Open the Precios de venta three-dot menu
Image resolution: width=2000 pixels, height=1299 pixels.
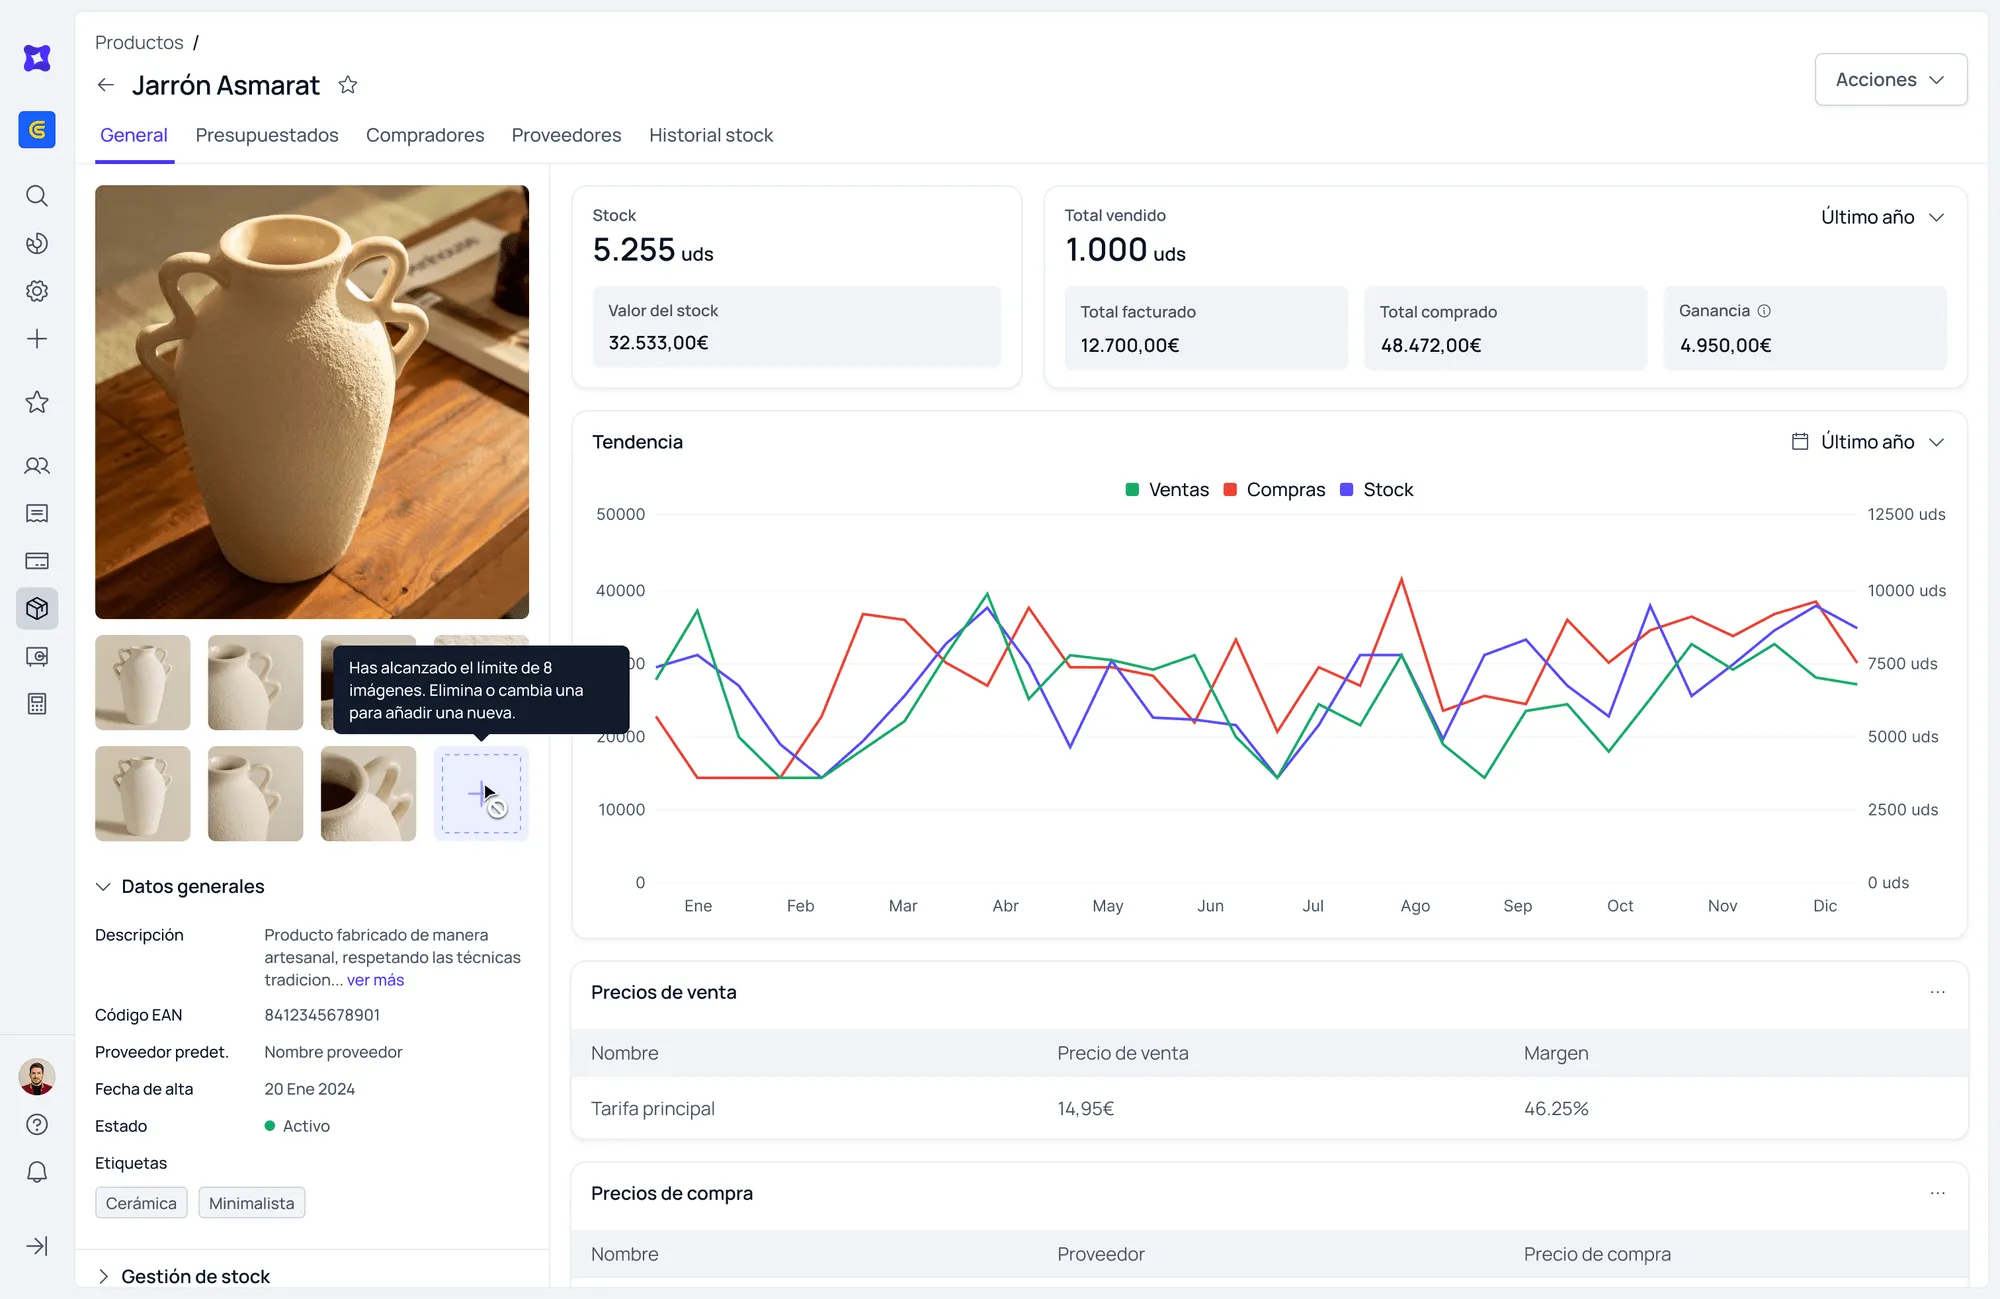(x=1938, y=992)
